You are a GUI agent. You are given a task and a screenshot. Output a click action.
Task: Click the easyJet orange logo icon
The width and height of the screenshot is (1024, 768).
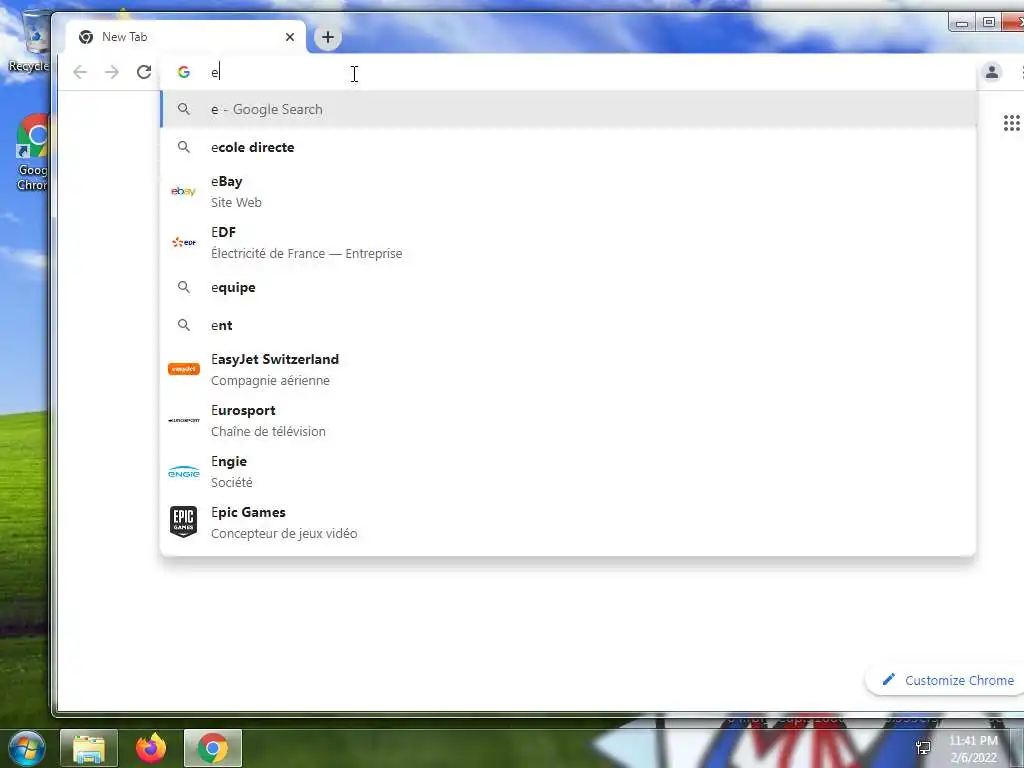(184, 369)
